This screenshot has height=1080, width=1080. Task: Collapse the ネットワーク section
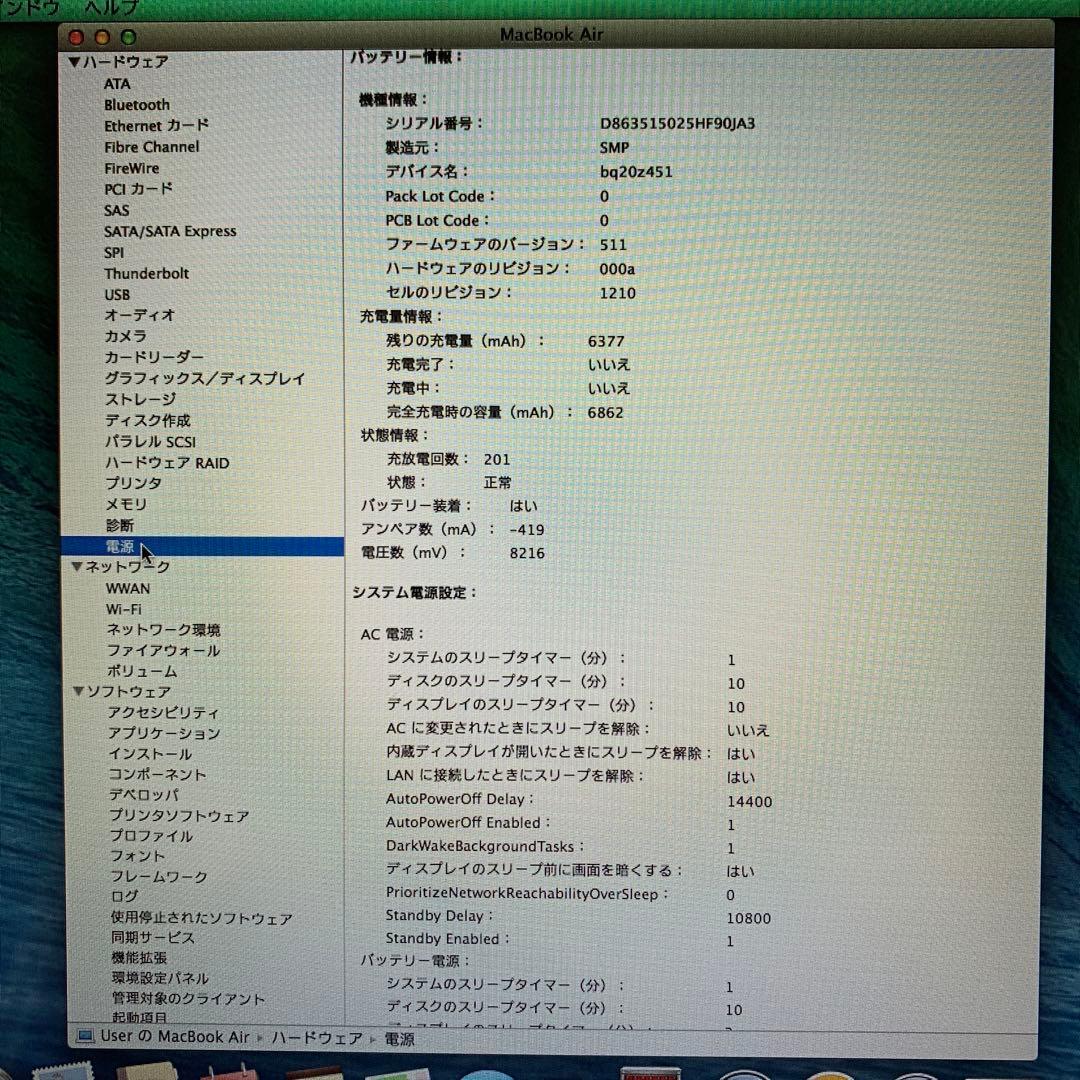(x=77, y=566)
